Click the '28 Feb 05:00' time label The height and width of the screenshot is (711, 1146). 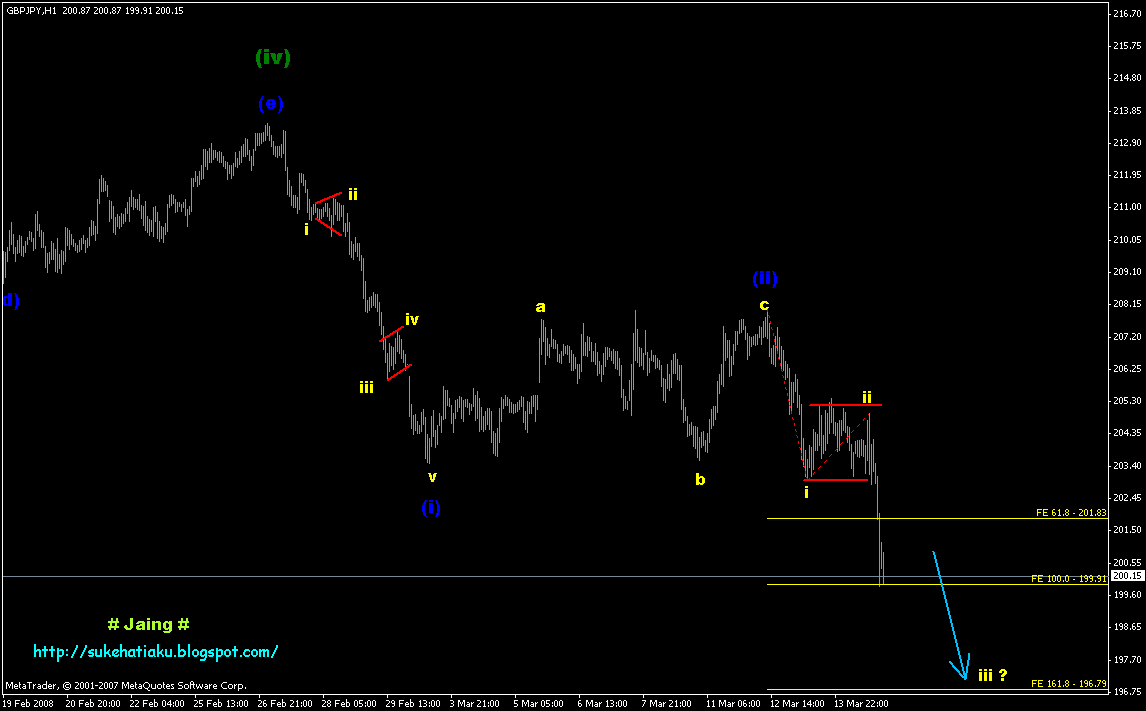[348, 704]
